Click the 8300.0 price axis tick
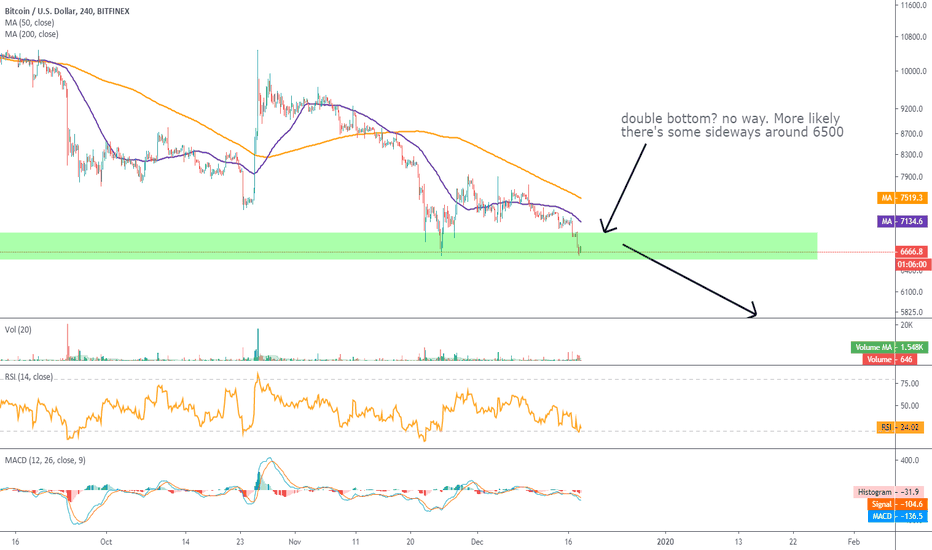This screenshot has width=932, height=550. (913, 155)
